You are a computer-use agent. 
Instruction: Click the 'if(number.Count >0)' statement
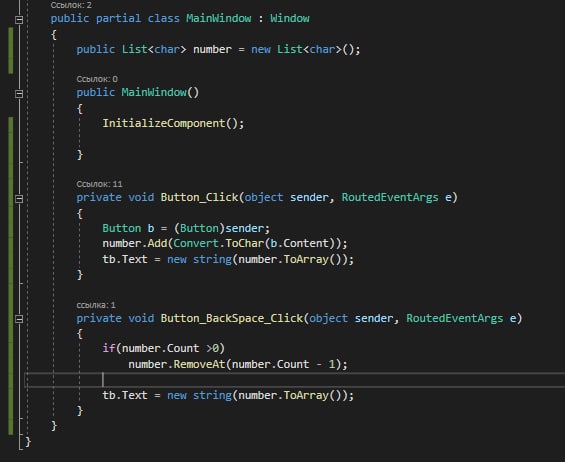pos(164,348)
